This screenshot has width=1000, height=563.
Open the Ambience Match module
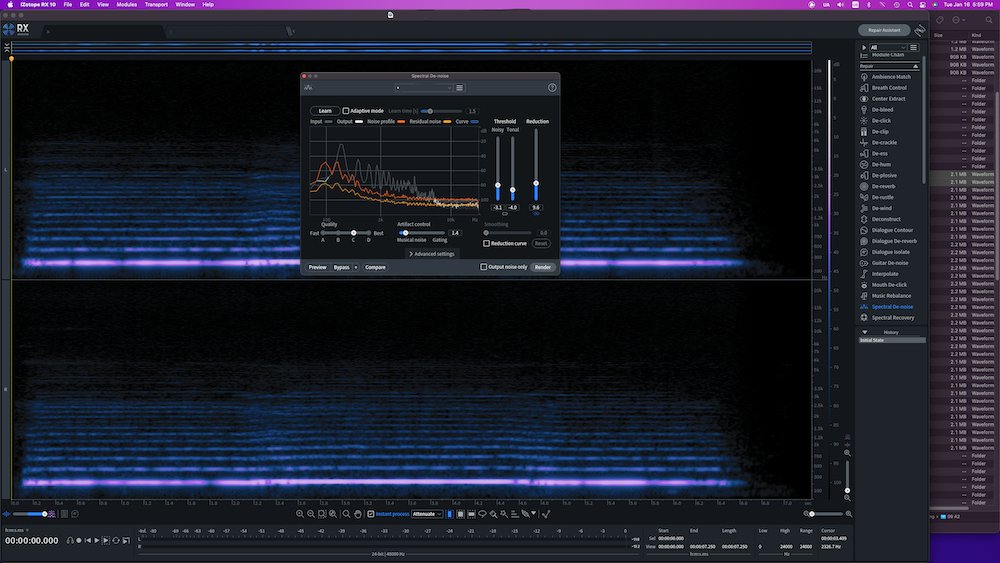pyautogui.click(x=890, y=77)
